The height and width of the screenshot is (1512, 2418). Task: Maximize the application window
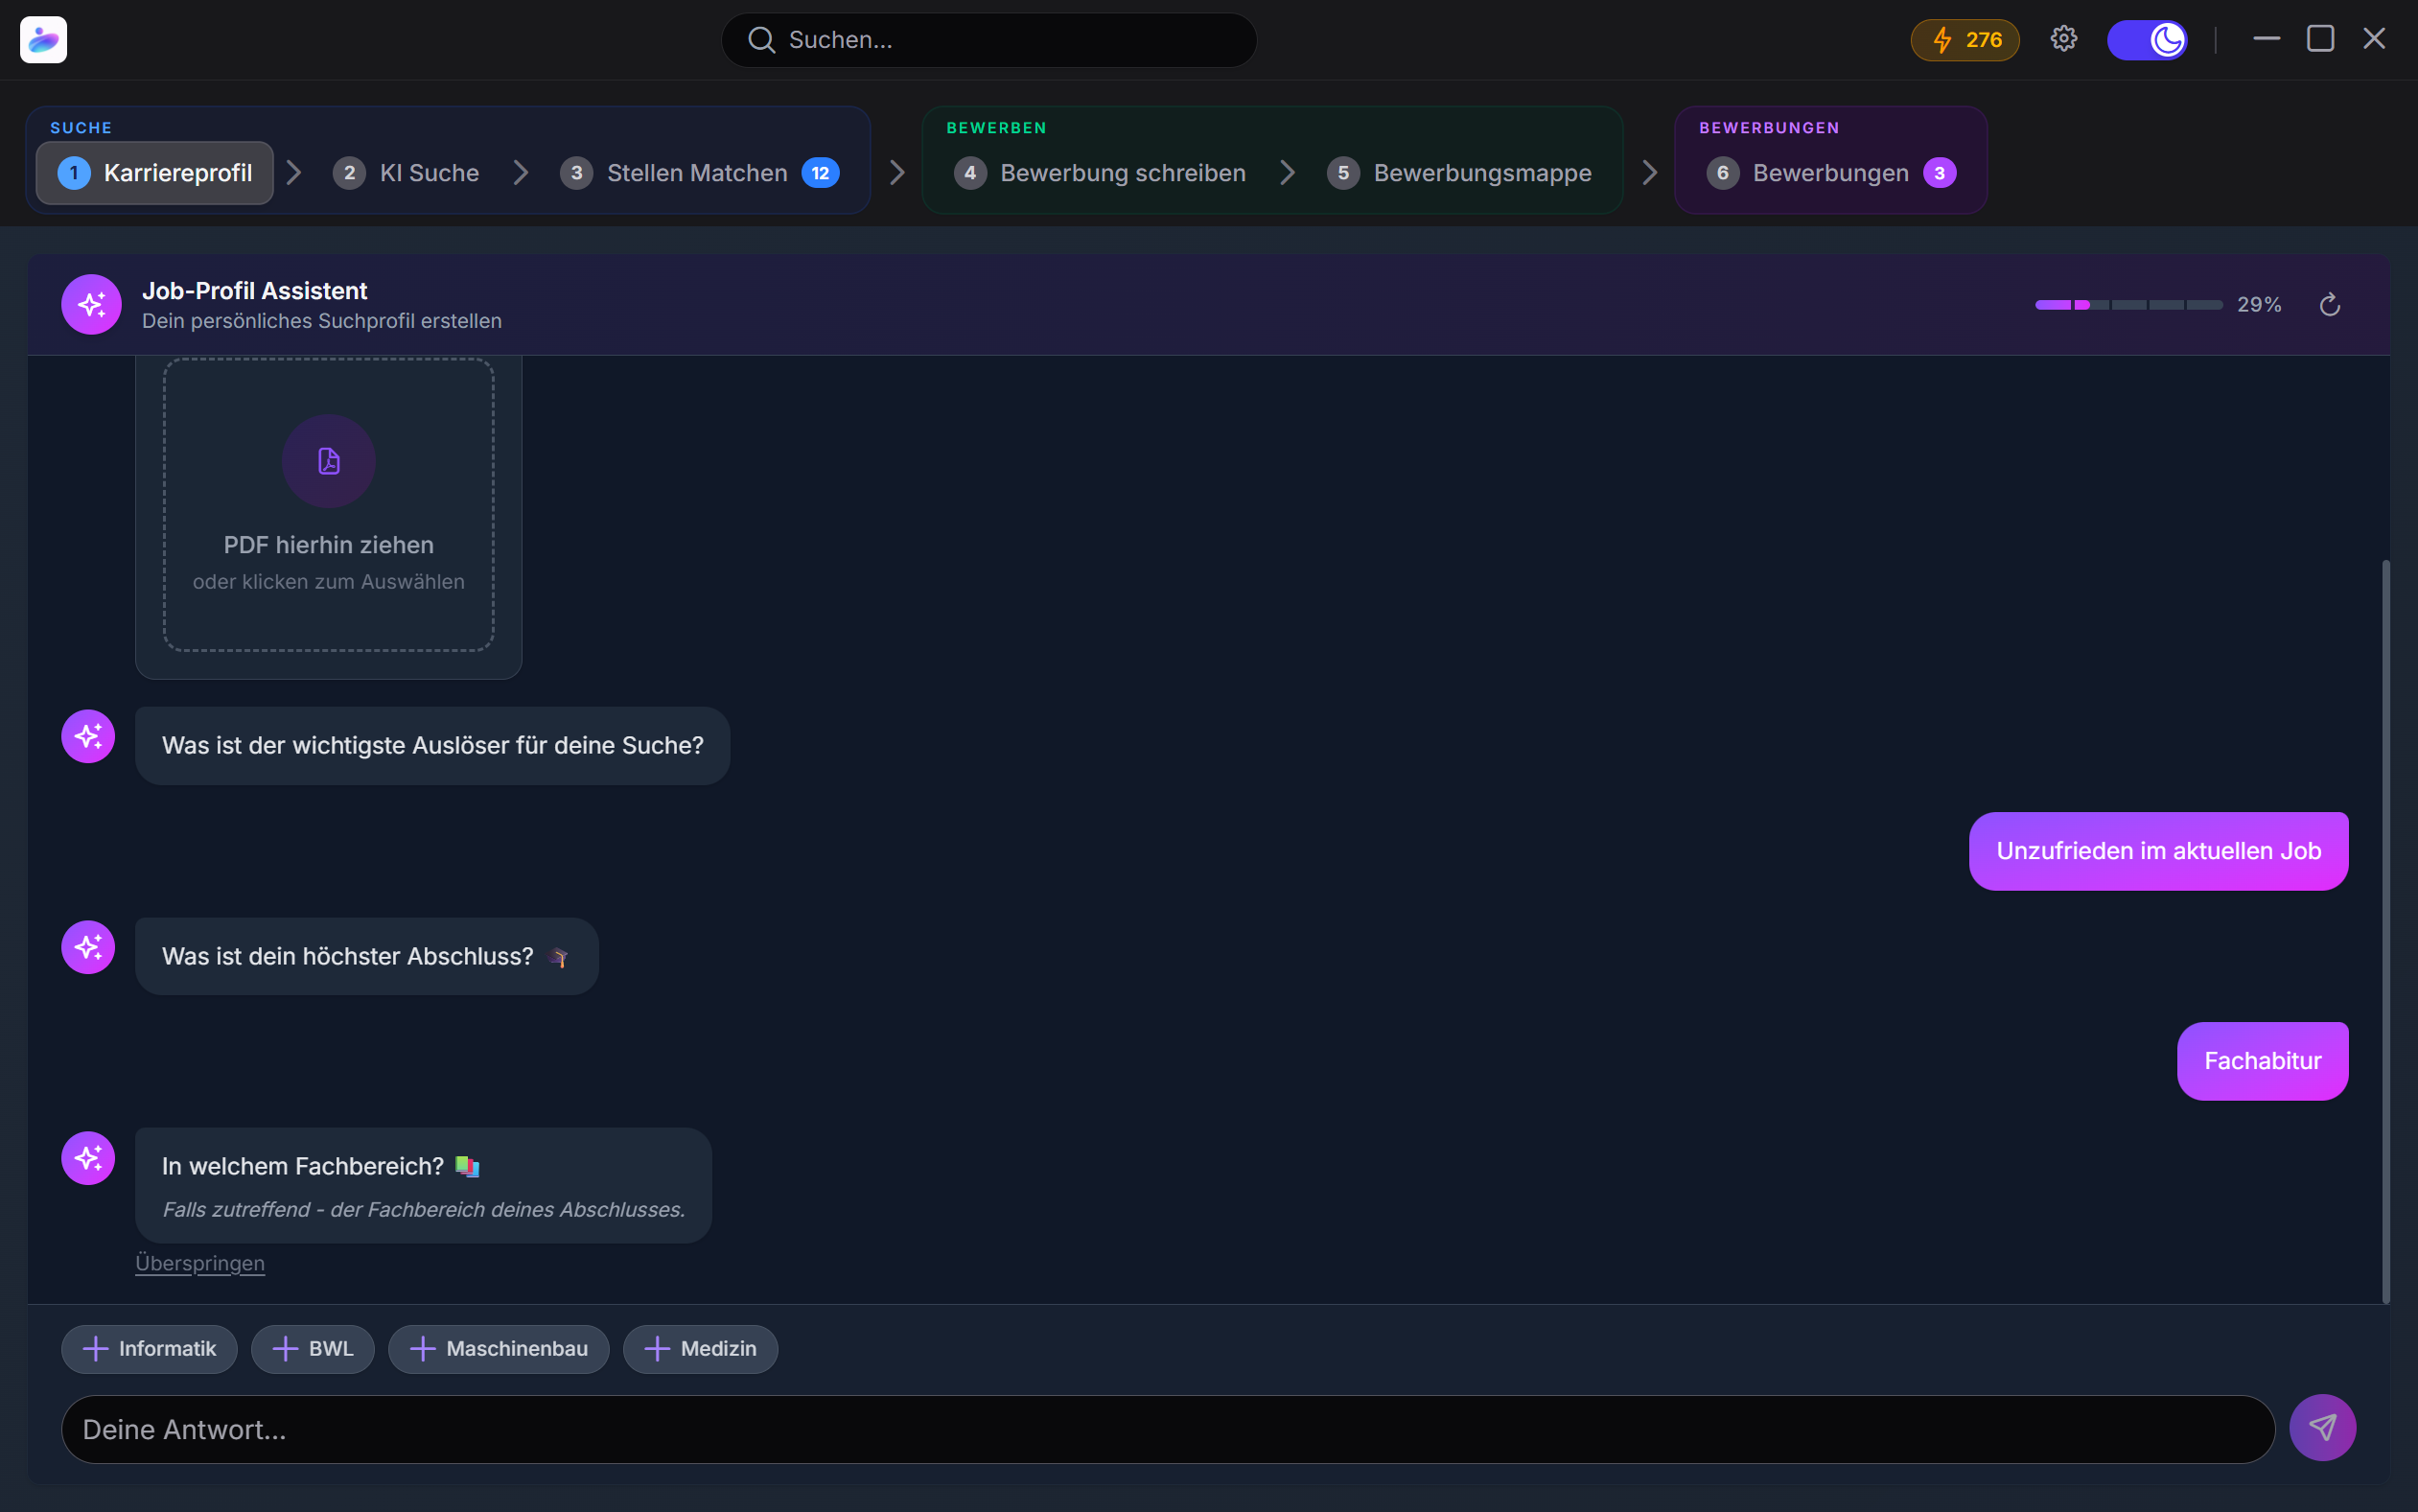coord(2320,39)
